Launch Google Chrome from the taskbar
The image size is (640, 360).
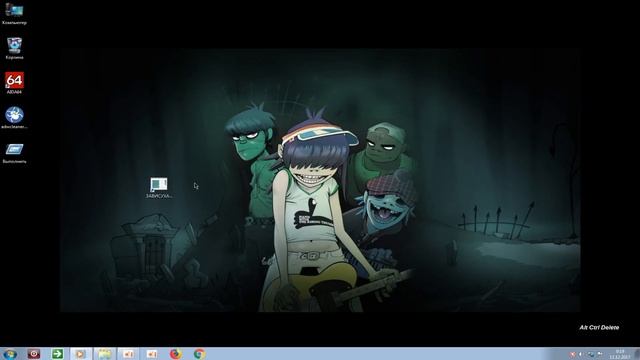pyautogui.click(x=199, y=354)
